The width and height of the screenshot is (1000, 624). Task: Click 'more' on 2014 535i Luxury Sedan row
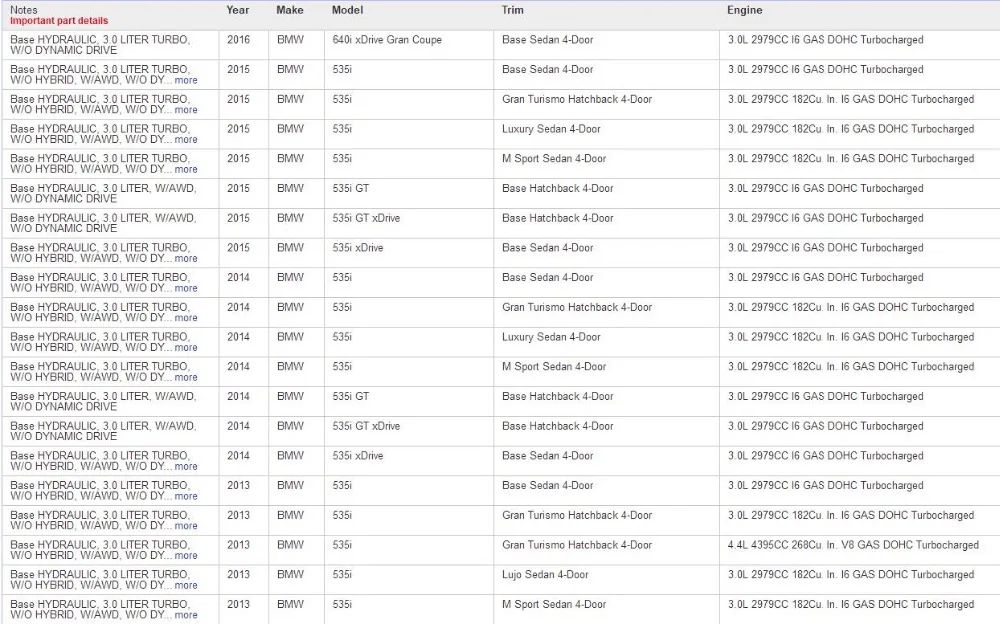[186, 348]
